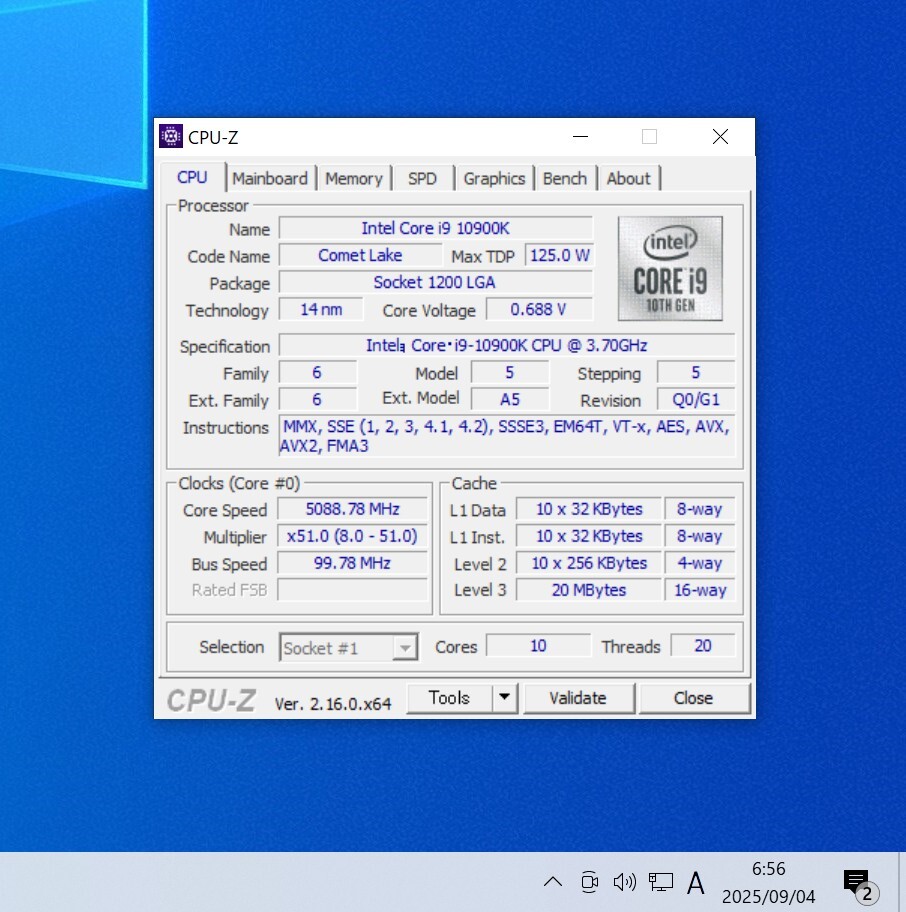This screenshot has width=906, height=912.
Task: Open the notification center icon
Action: click(858, 883)
